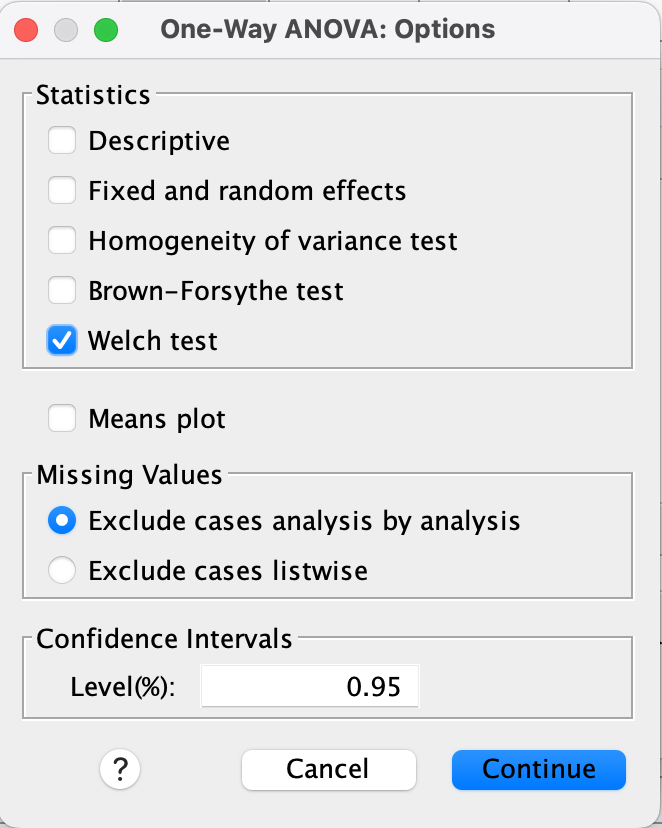Viewport: 662px width, 828px height.
Task: Check the Brown-Forsythe test box
Action: [x=63, y=291]
